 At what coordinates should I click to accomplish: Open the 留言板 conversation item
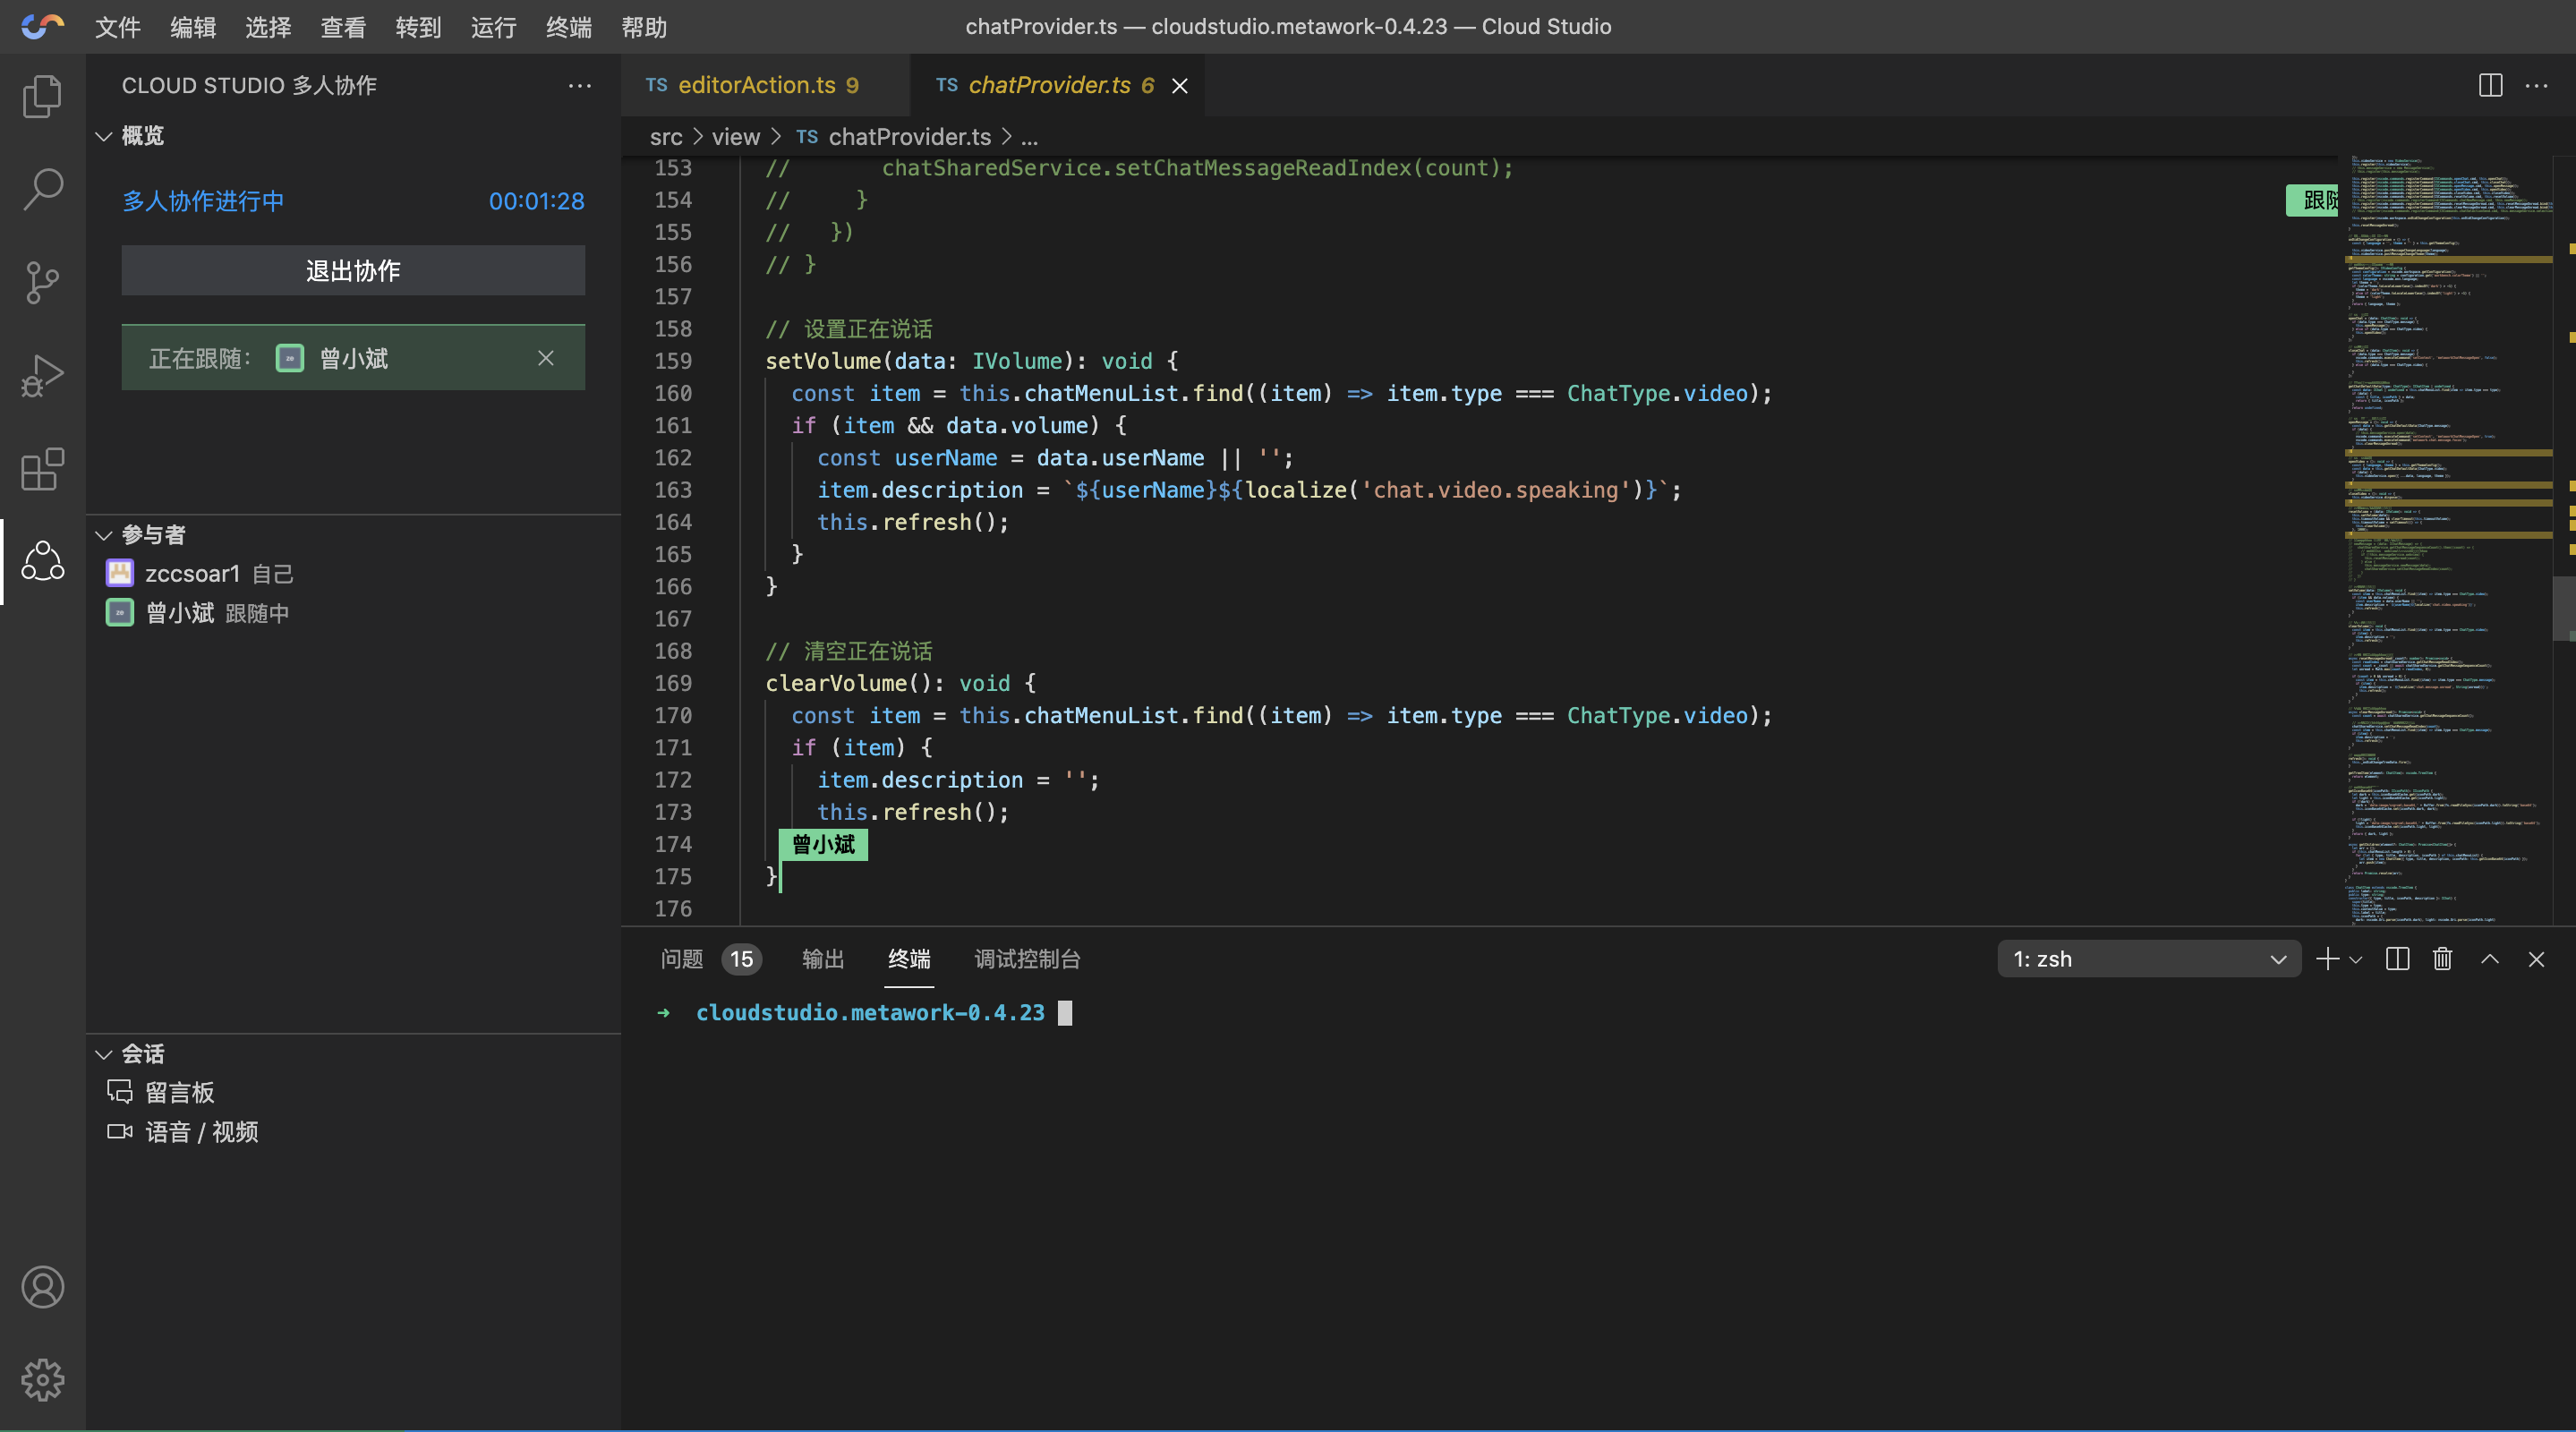point(353,1092)
